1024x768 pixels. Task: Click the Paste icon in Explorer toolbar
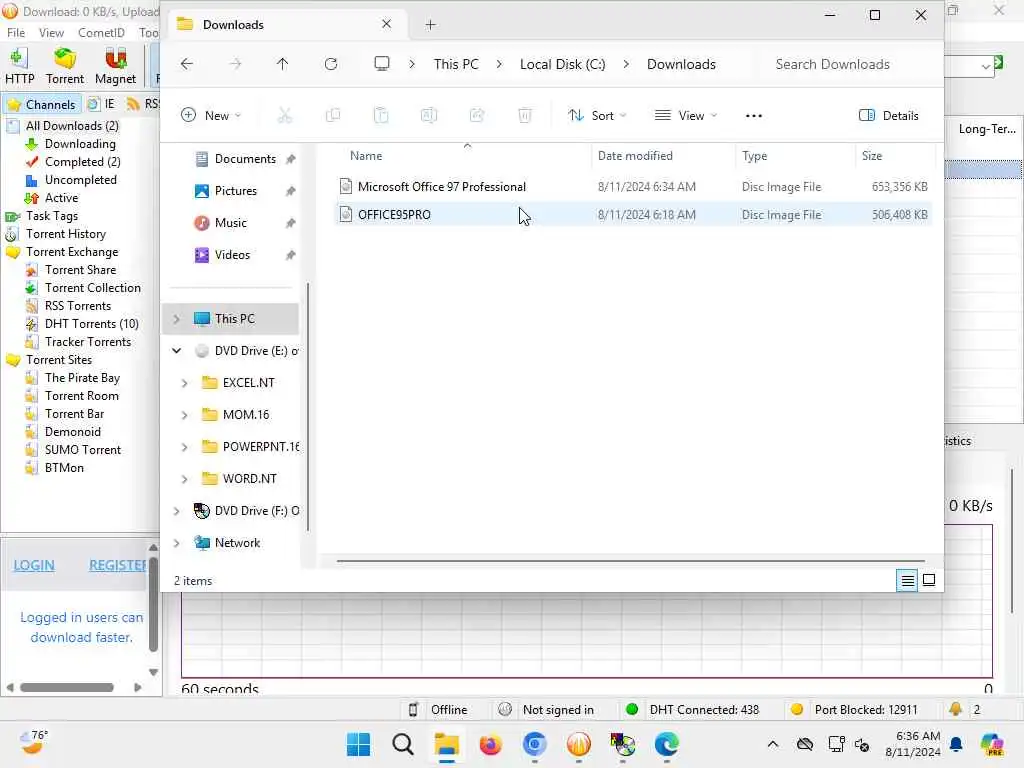pyautogui.click(x=381, y=116)
